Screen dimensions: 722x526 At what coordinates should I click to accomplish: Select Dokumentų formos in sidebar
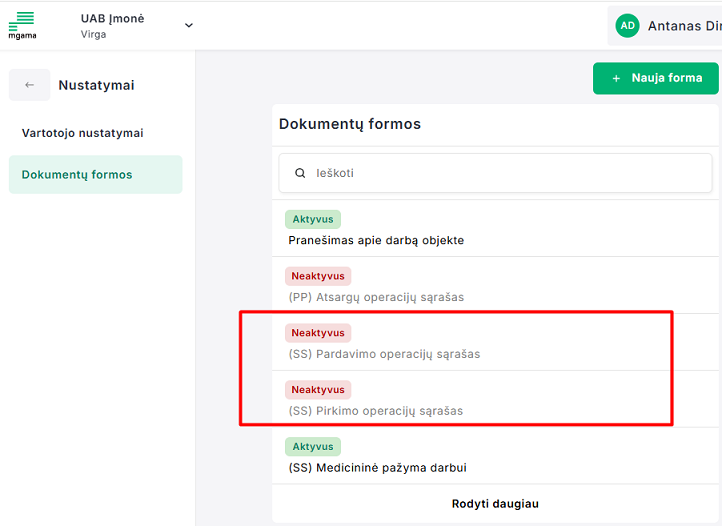77,174
